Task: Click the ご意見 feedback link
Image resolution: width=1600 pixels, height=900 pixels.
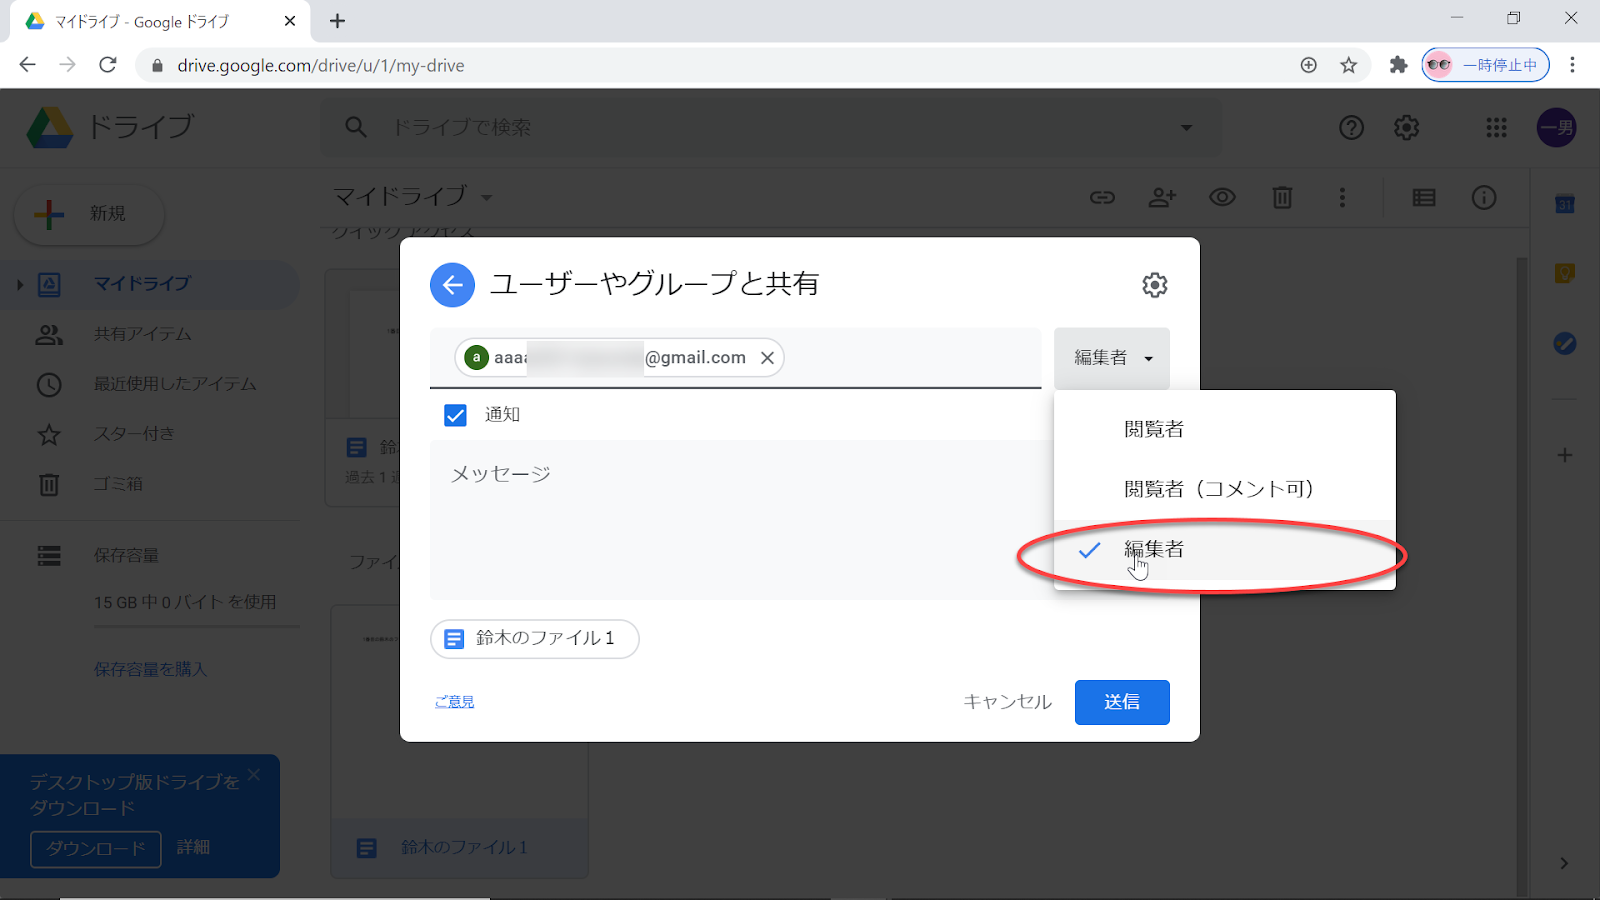Action: (454, 702)
